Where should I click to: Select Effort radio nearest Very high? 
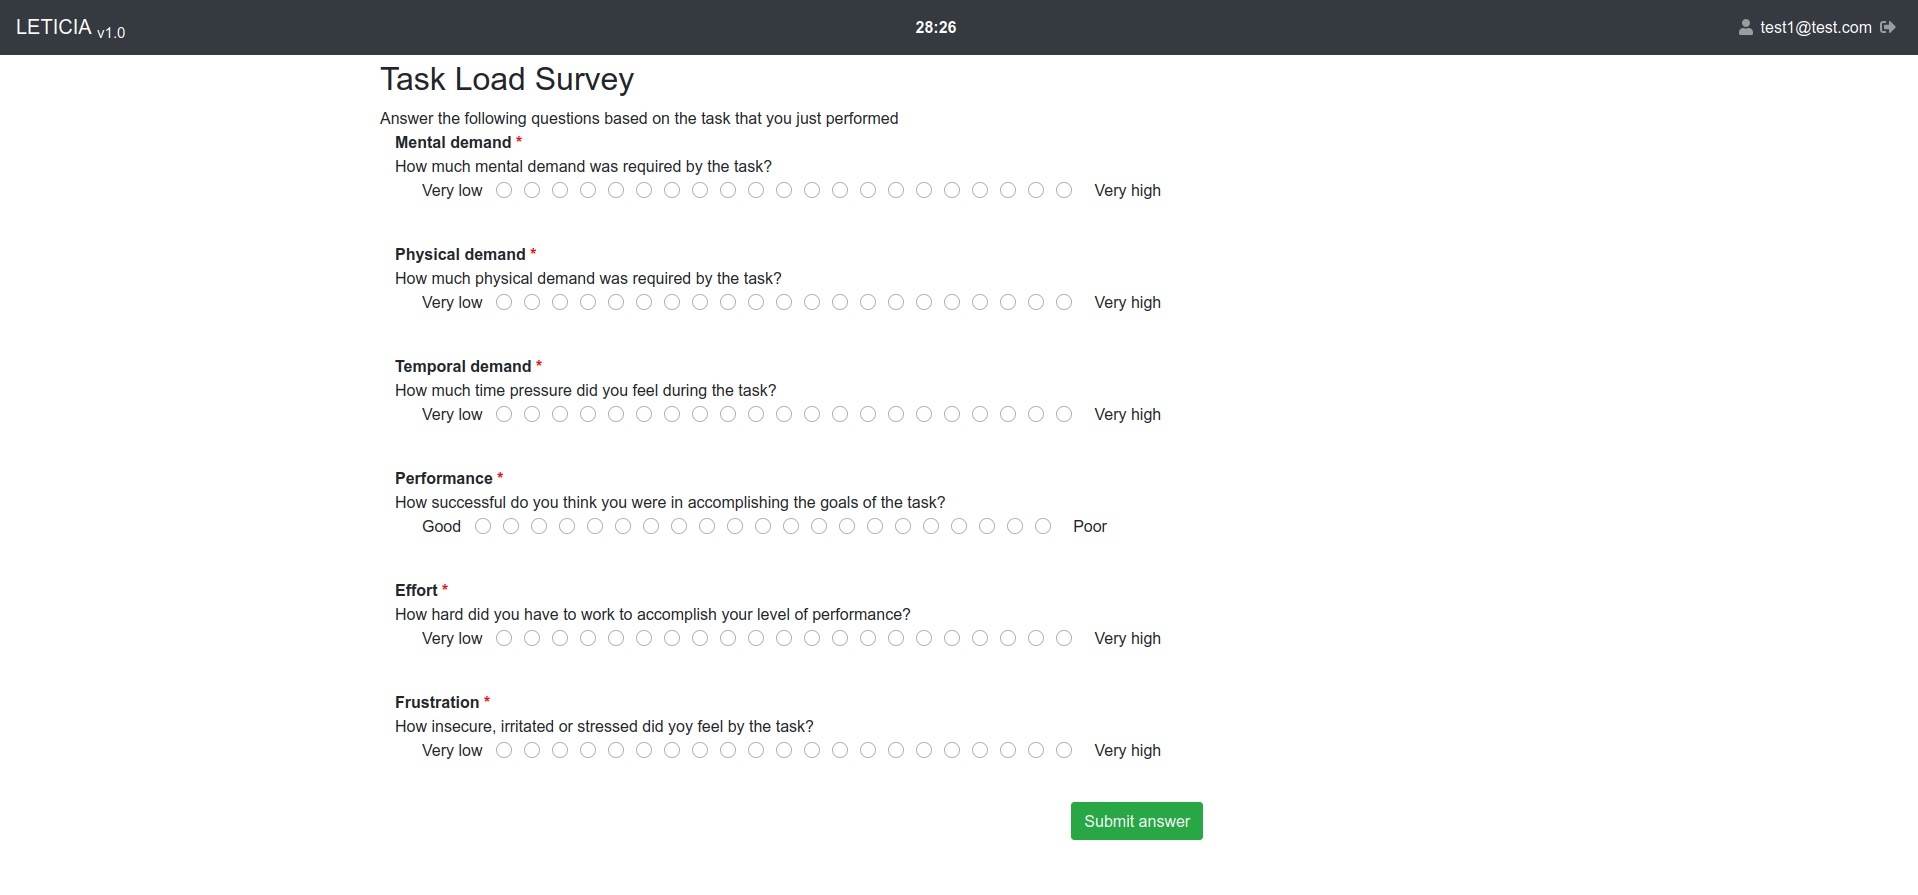click(x=1064, y=638)
